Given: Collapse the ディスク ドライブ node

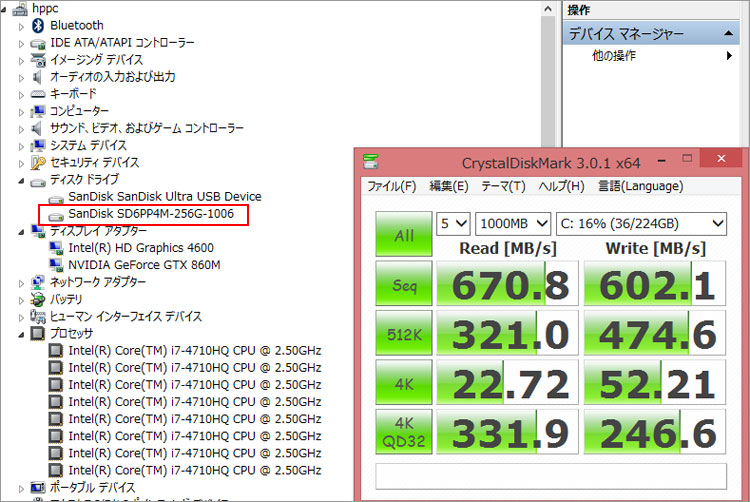Looking at the screenshot, I should tap(22, 181).
